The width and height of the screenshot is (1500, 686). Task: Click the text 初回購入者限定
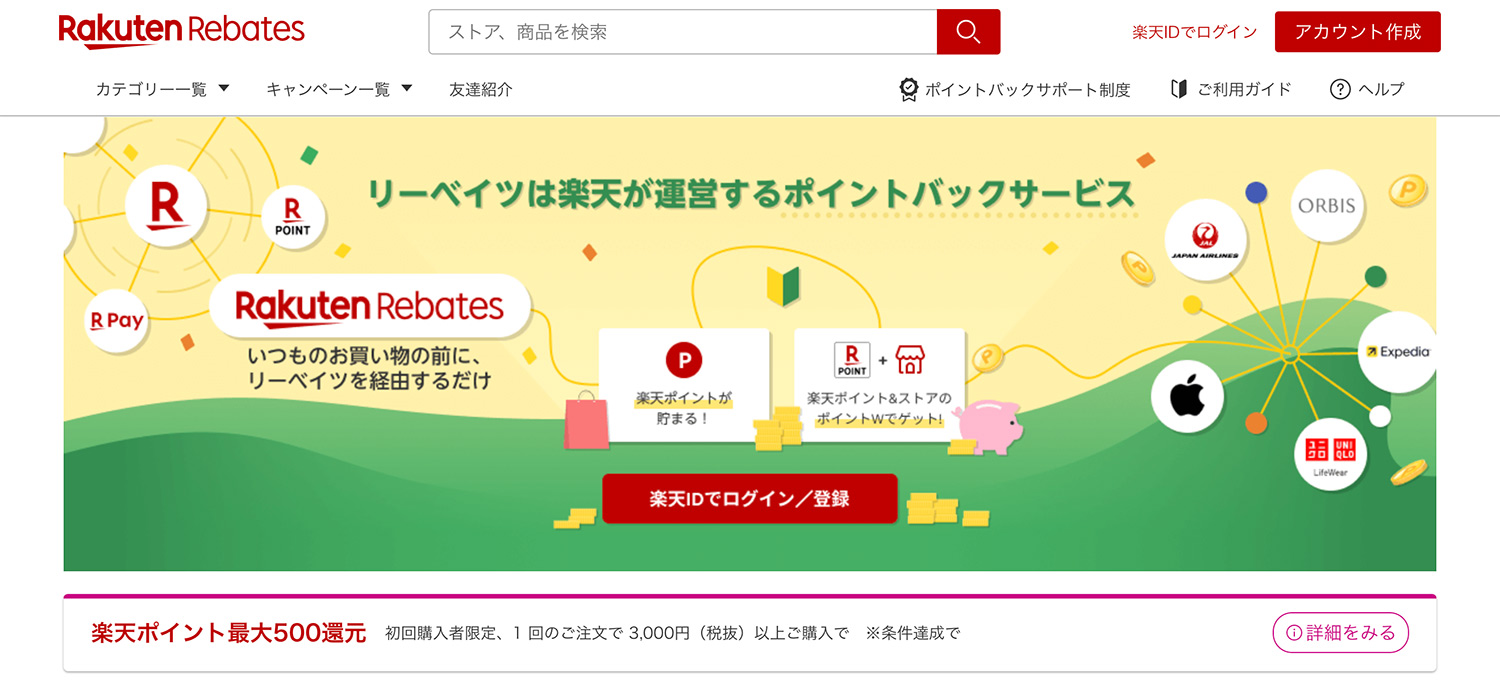(x=440, y=633)
